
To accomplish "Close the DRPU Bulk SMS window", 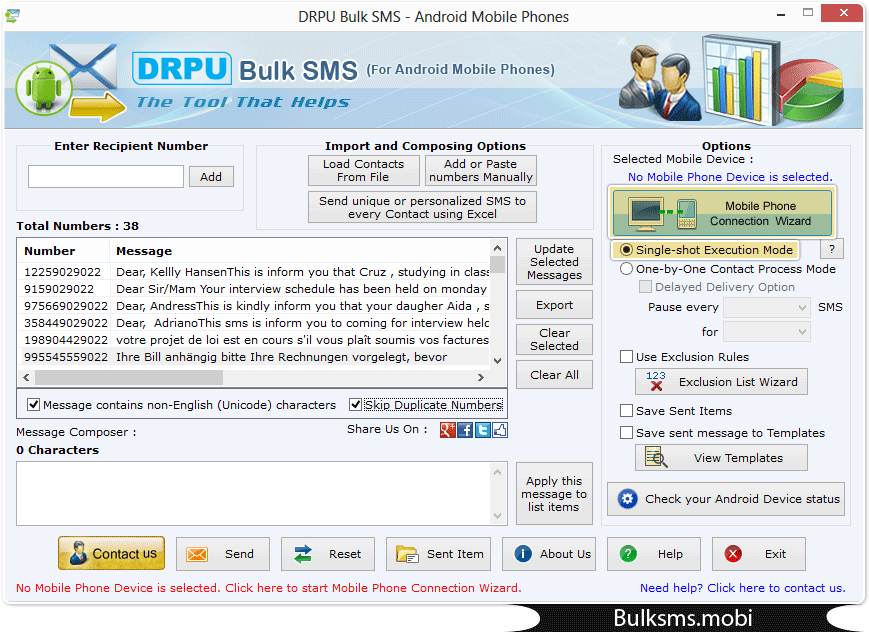I will [x=842, y=13].
